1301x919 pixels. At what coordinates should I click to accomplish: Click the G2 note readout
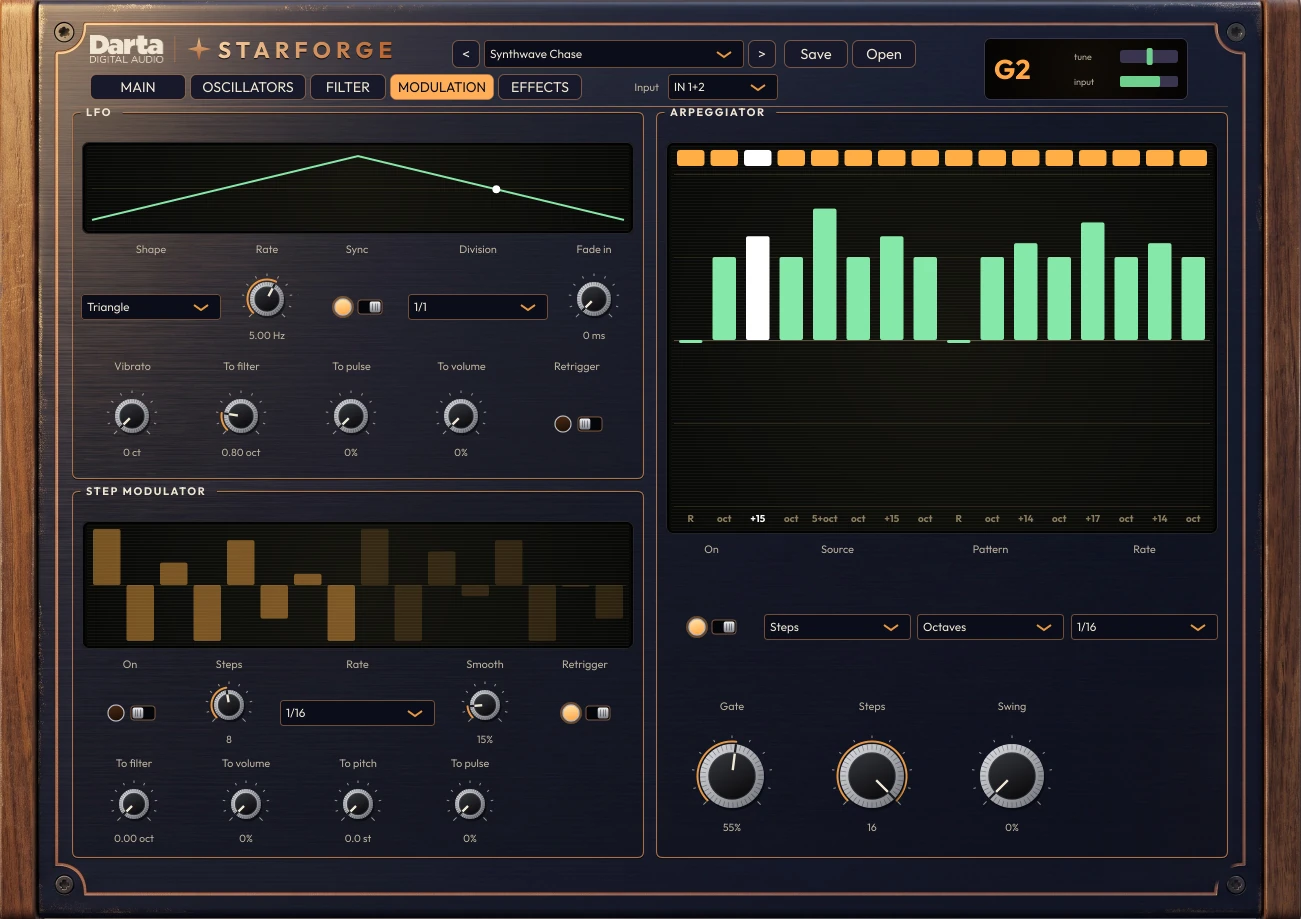[x=1013, y=70]
